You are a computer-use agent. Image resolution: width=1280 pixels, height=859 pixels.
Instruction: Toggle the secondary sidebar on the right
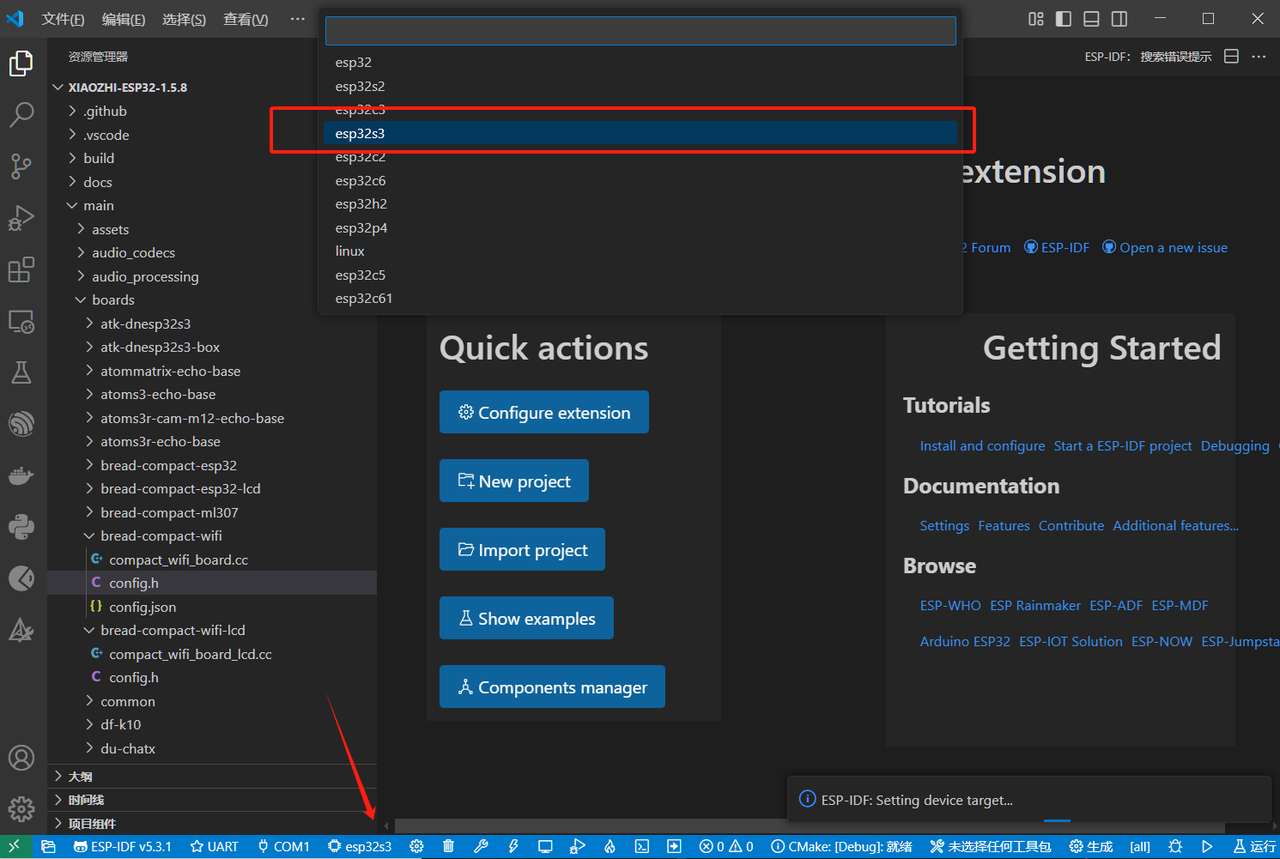(1119, 19)
